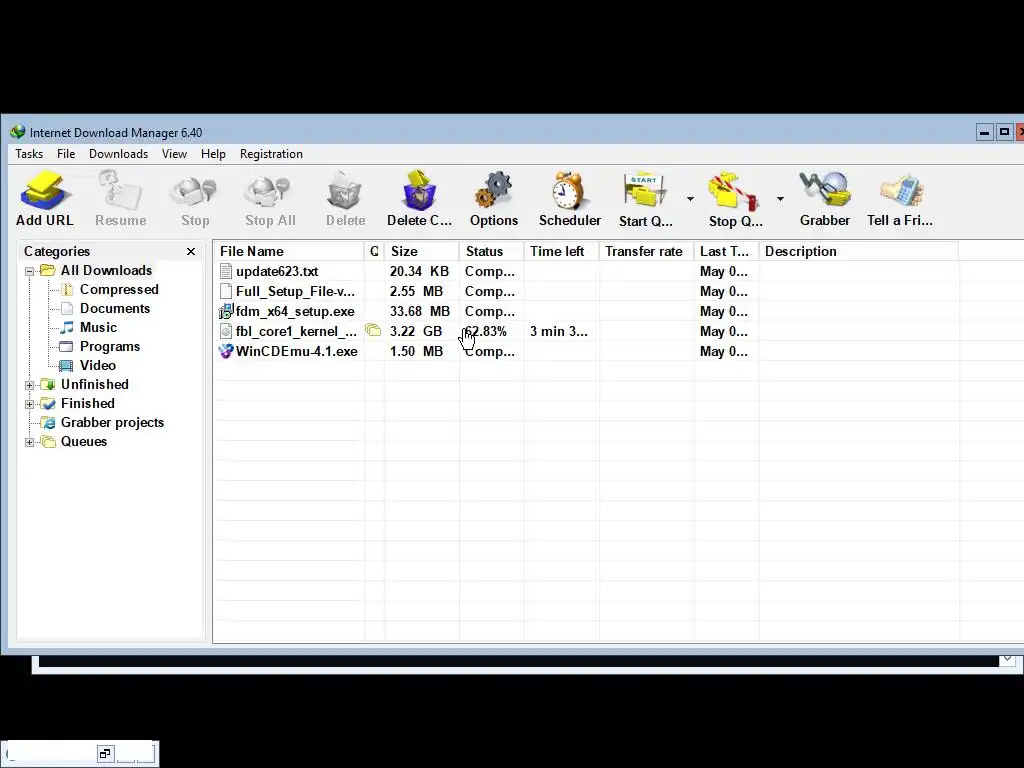
Task: Maximize the Internet Download Manager window
Action: (1004, 133)
